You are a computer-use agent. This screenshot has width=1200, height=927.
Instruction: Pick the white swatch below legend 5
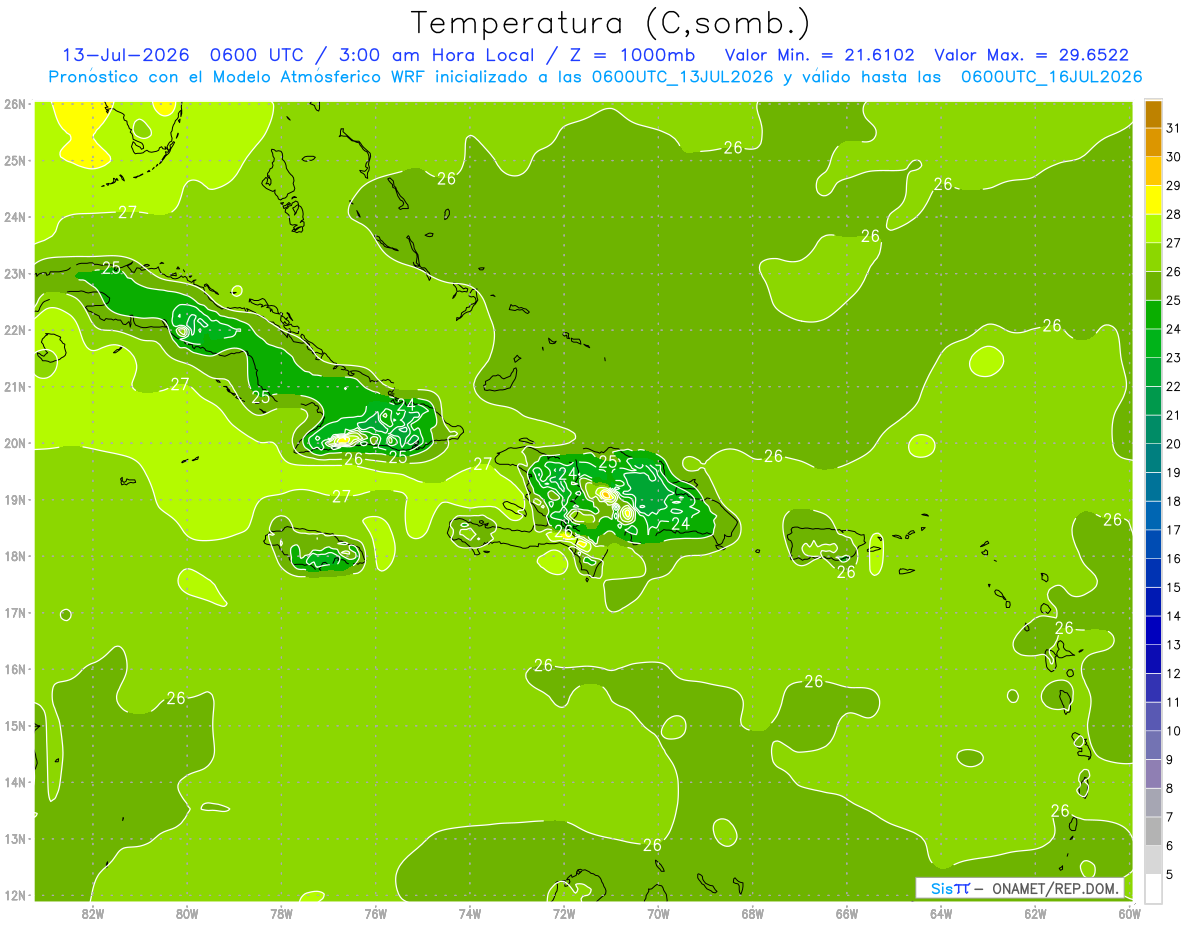pos(1153,889)
